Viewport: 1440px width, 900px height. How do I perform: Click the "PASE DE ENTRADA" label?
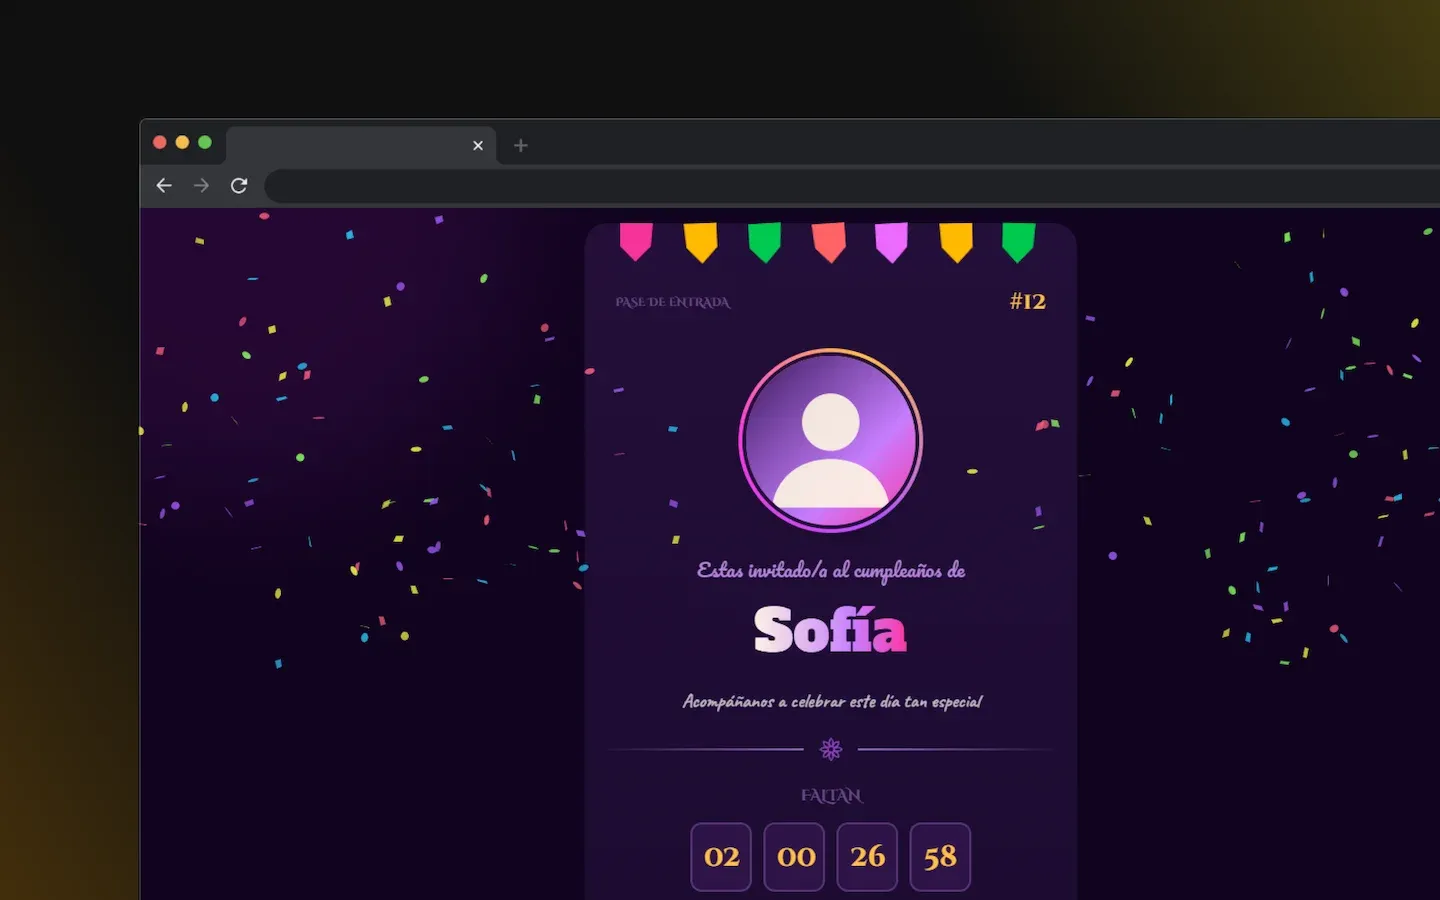[673, 302]
